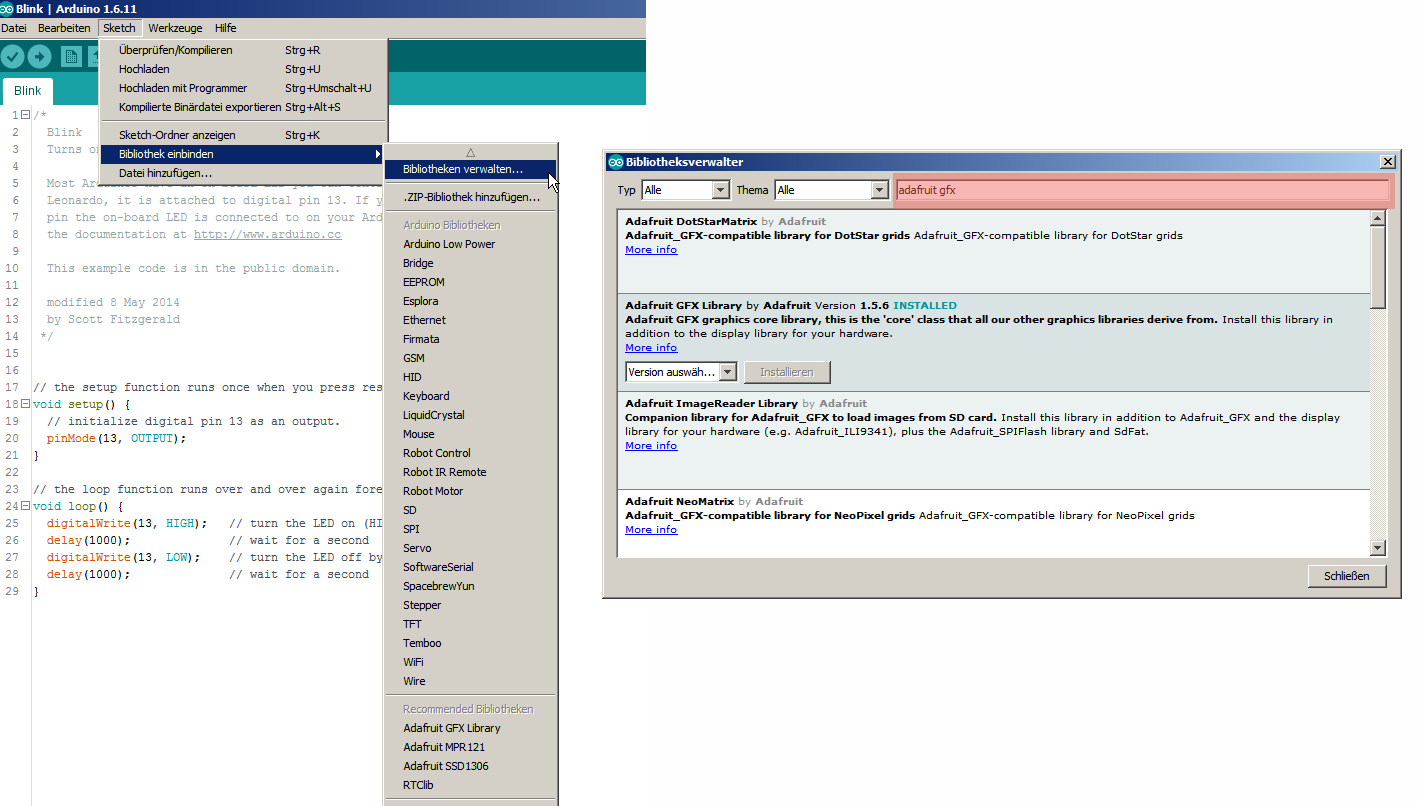The height and width of the screenshot is (806, 1418).
Task: Collapse the setup function at line 18
Action: click(x=26, y=404)
